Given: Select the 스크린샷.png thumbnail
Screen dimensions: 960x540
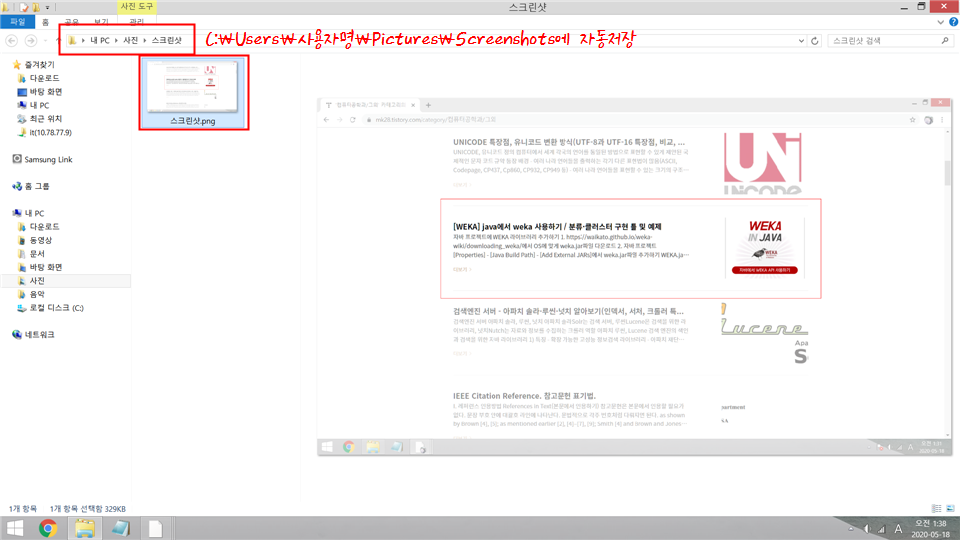Looking at the screenshot, I should coord(193,92).
